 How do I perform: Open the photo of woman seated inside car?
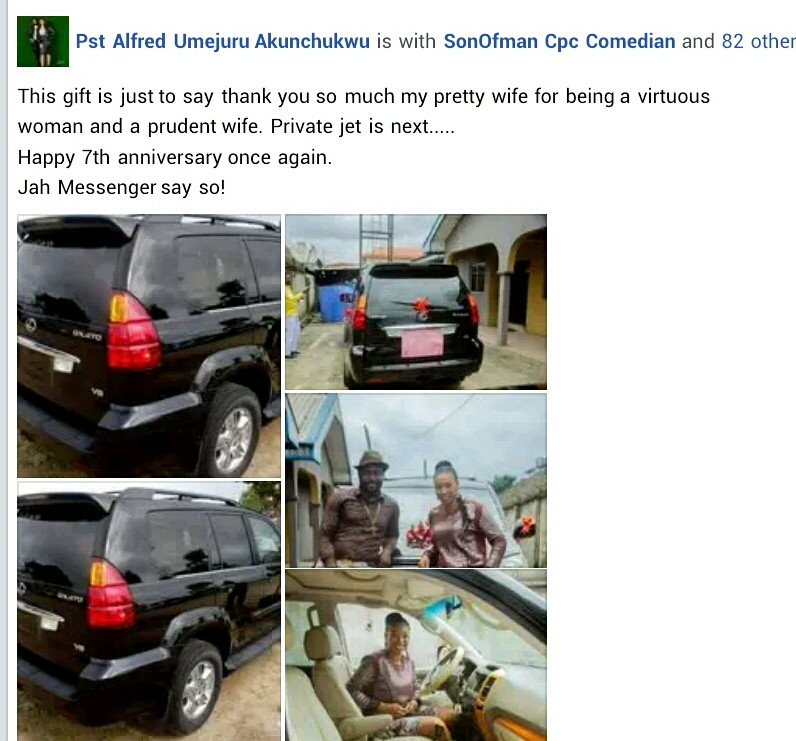click(416, 655)
